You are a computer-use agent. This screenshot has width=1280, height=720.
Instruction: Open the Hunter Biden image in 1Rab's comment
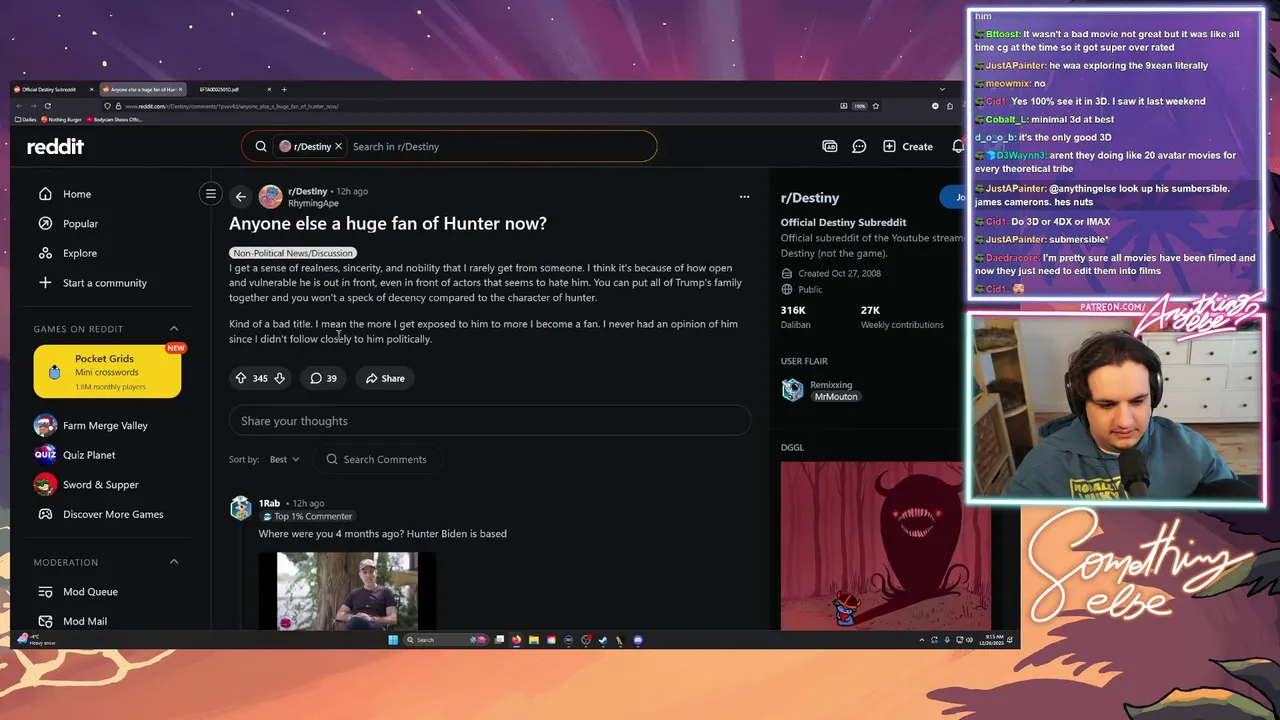coord(347,591)
